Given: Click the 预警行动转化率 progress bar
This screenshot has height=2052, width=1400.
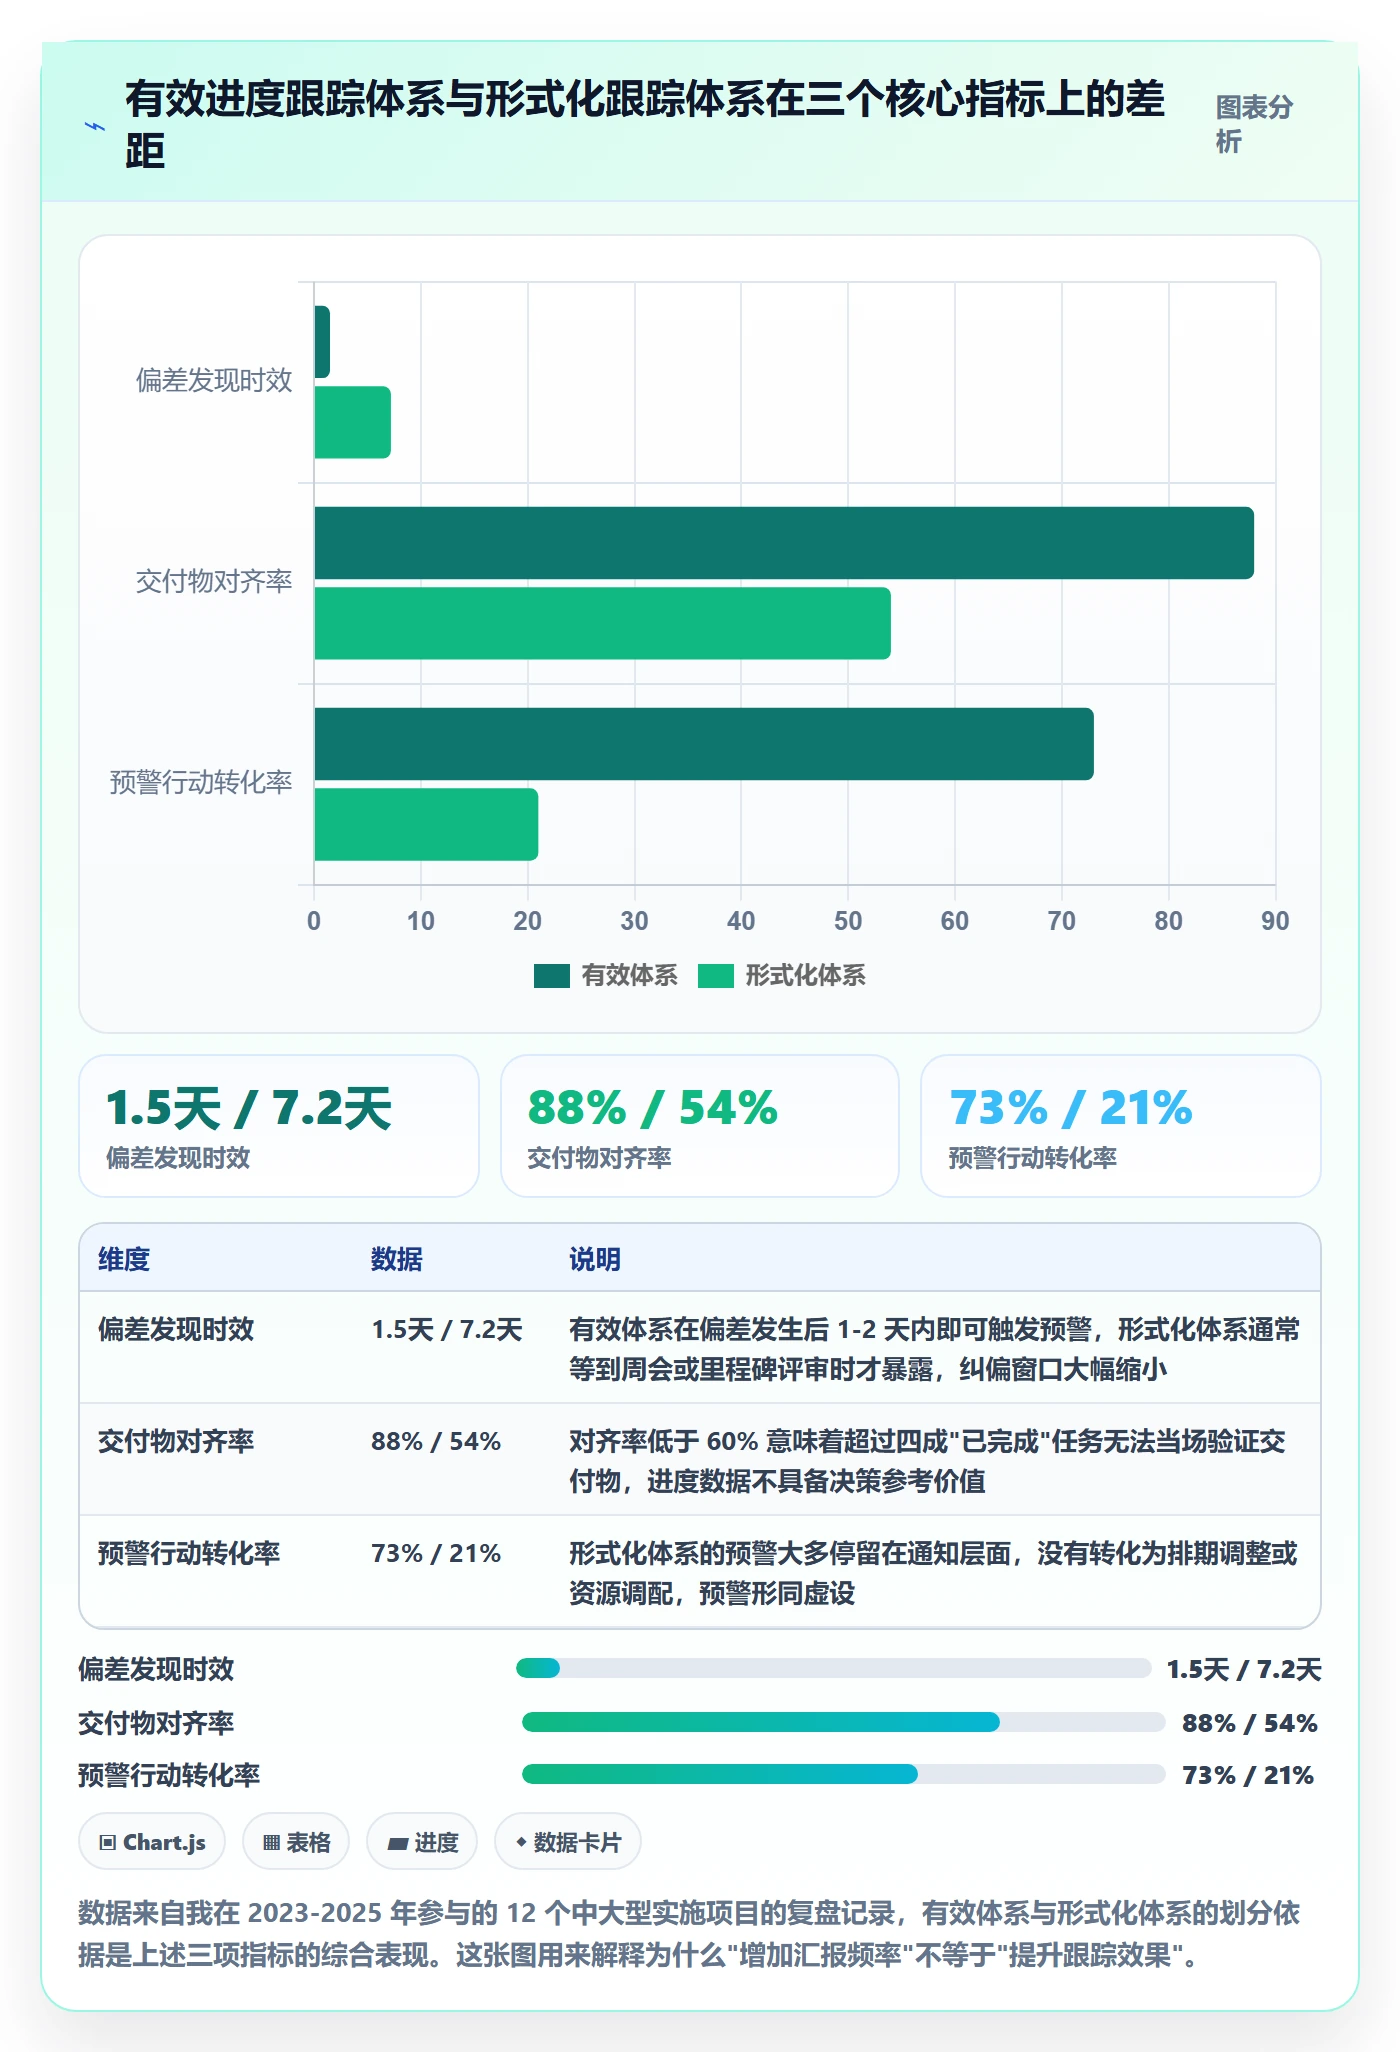Looking at the screenshot, I should click(844, 1774).
